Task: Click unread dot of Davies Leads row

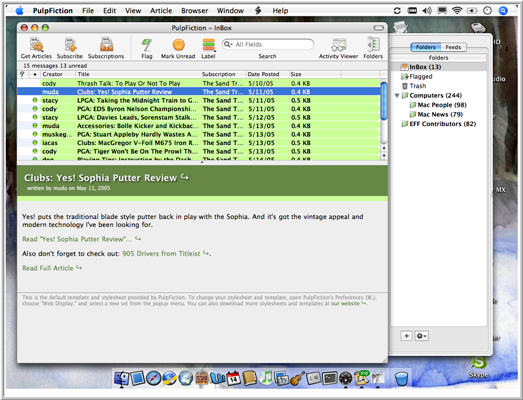Action: pyautogui.click(x=35, y=117)
